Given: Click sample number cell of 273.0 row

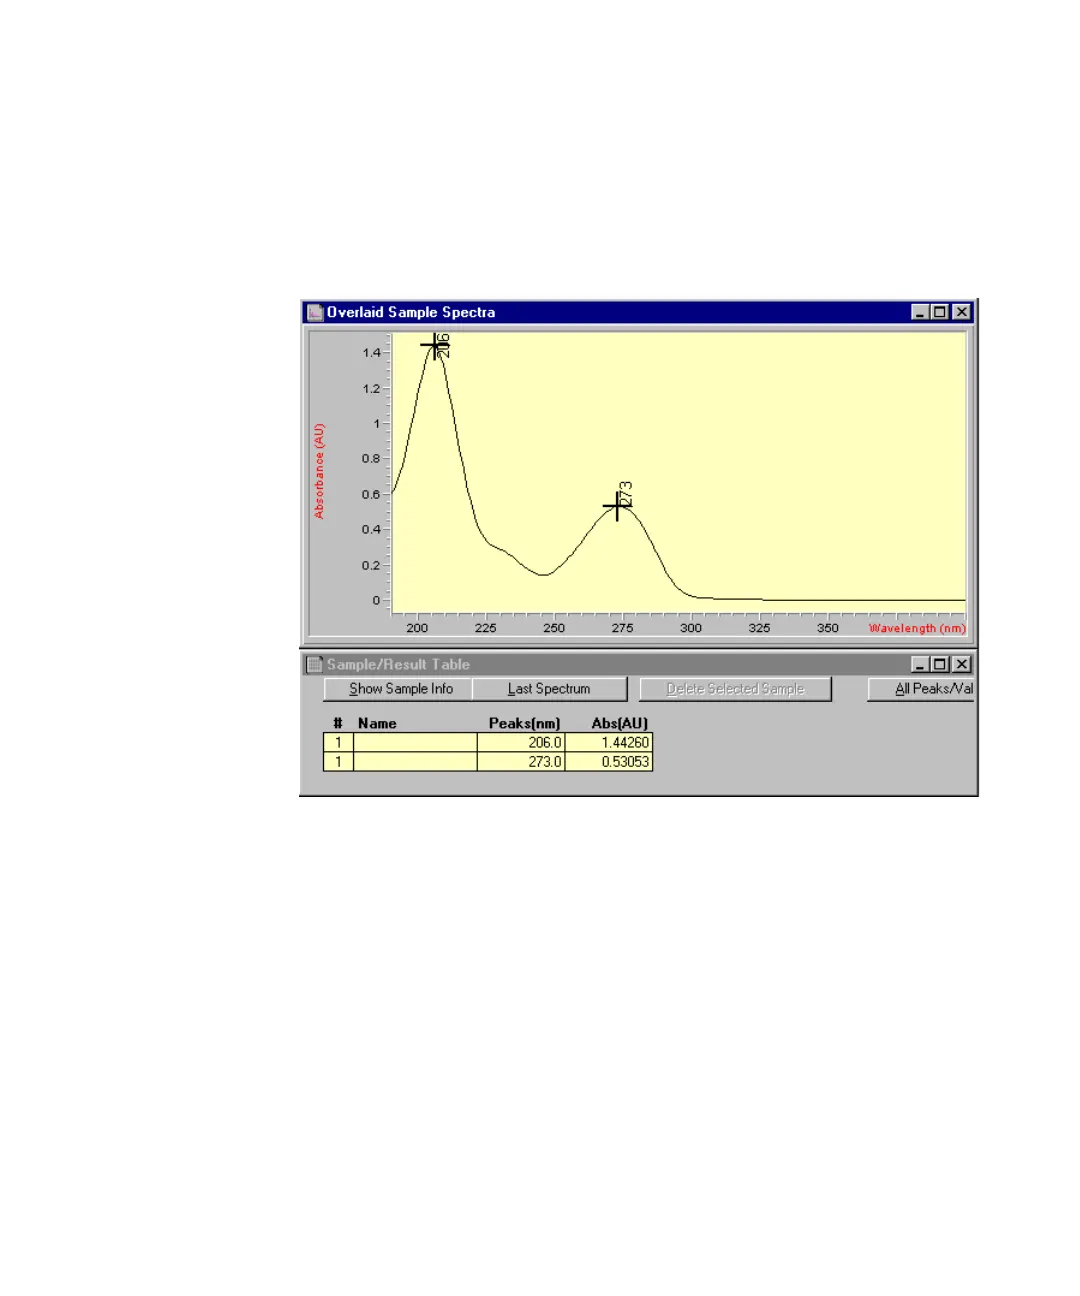Looking at the screenshot, I should pyautogui.click(x=338, y=762).
